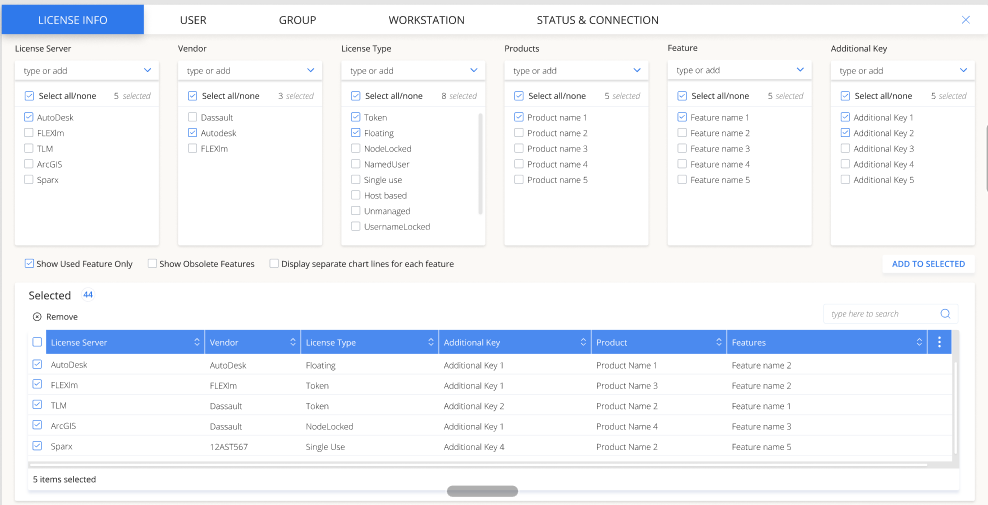The image size is (988, 505).
Task: Click the 44 selected count badge
Action: click(88, 295)
